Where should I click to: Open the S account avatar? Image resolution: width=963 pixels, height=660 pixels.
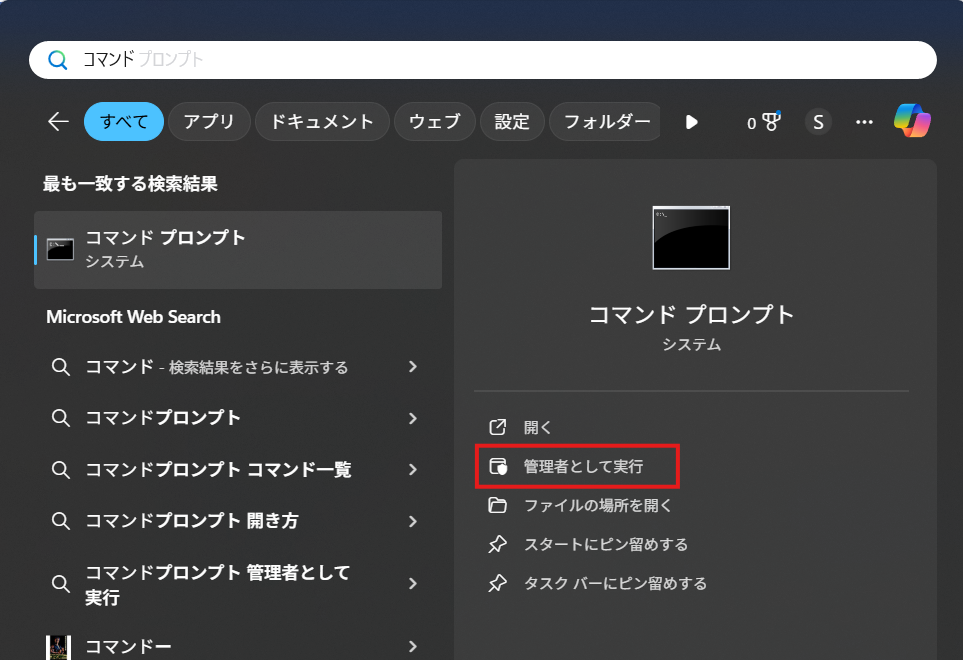[818, 122]
